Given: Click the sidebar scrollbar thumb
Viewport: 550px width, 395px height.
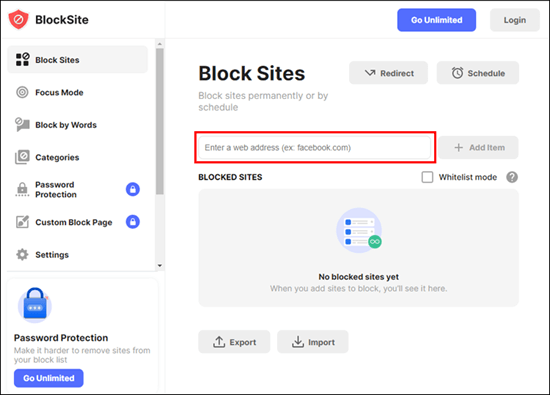Looking at the screenshot, I should click(160, 121).
